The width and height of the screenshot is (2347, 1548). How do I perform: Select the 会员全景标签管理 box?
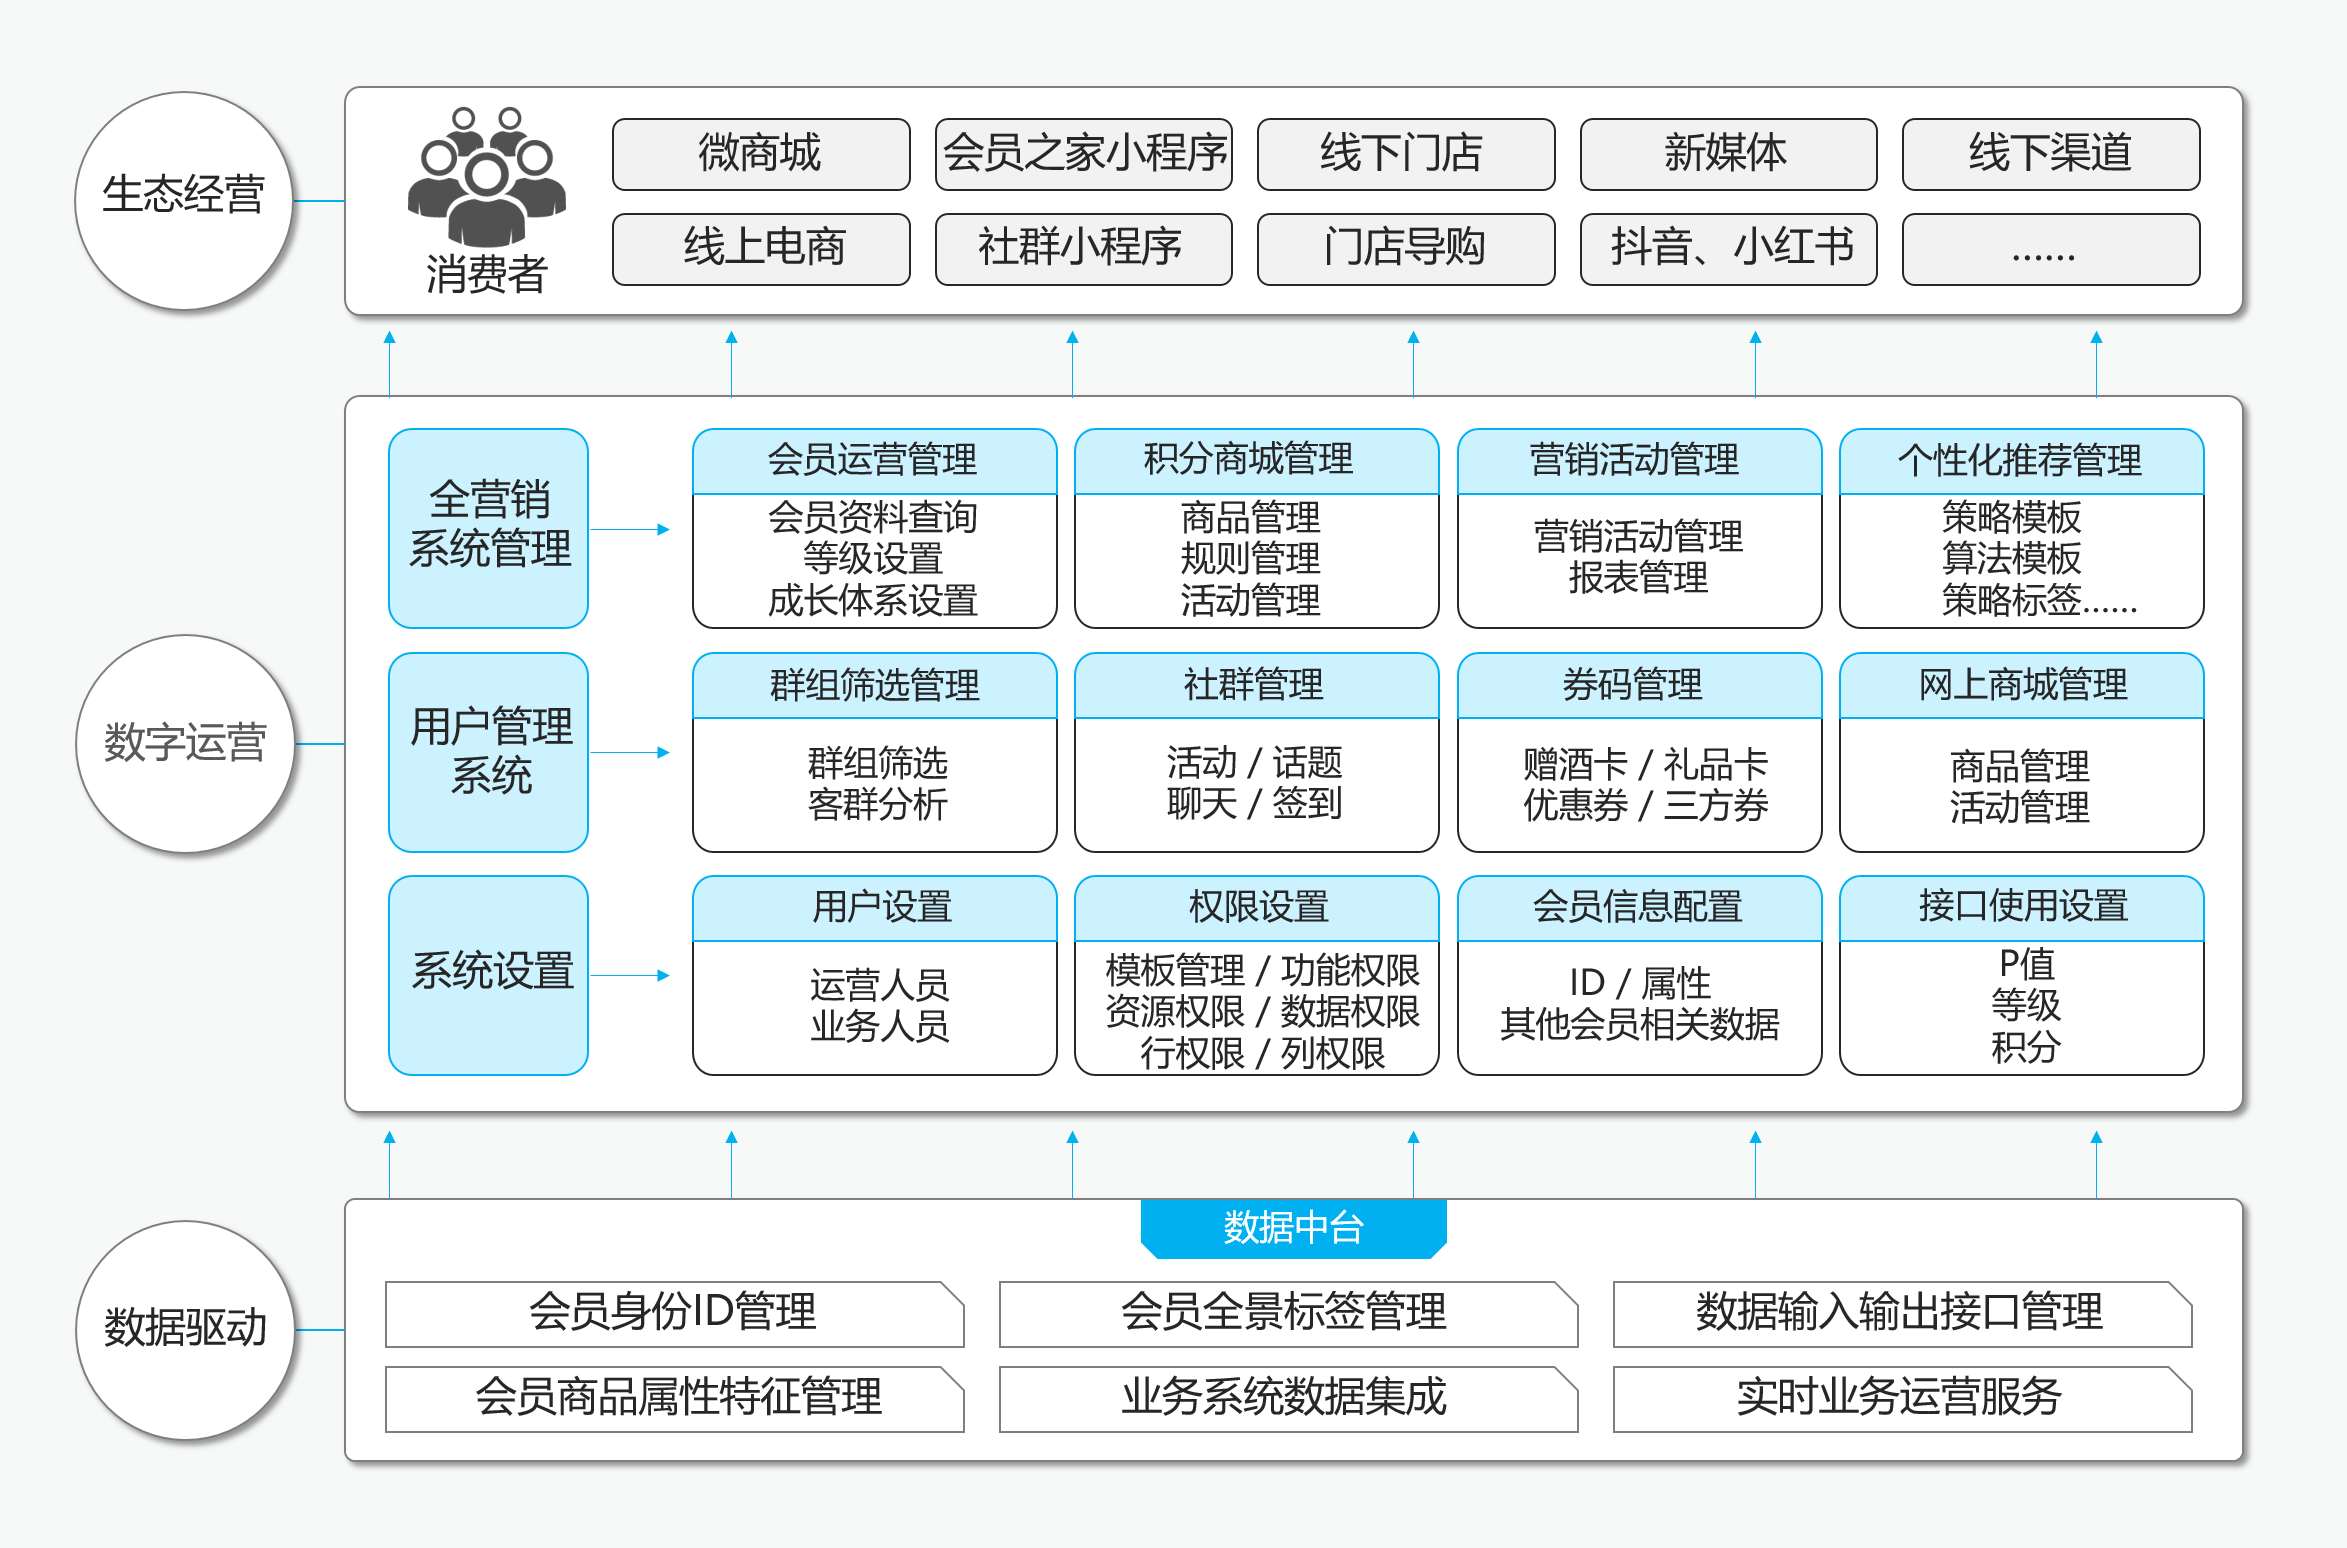(x=1288, y=1314)
